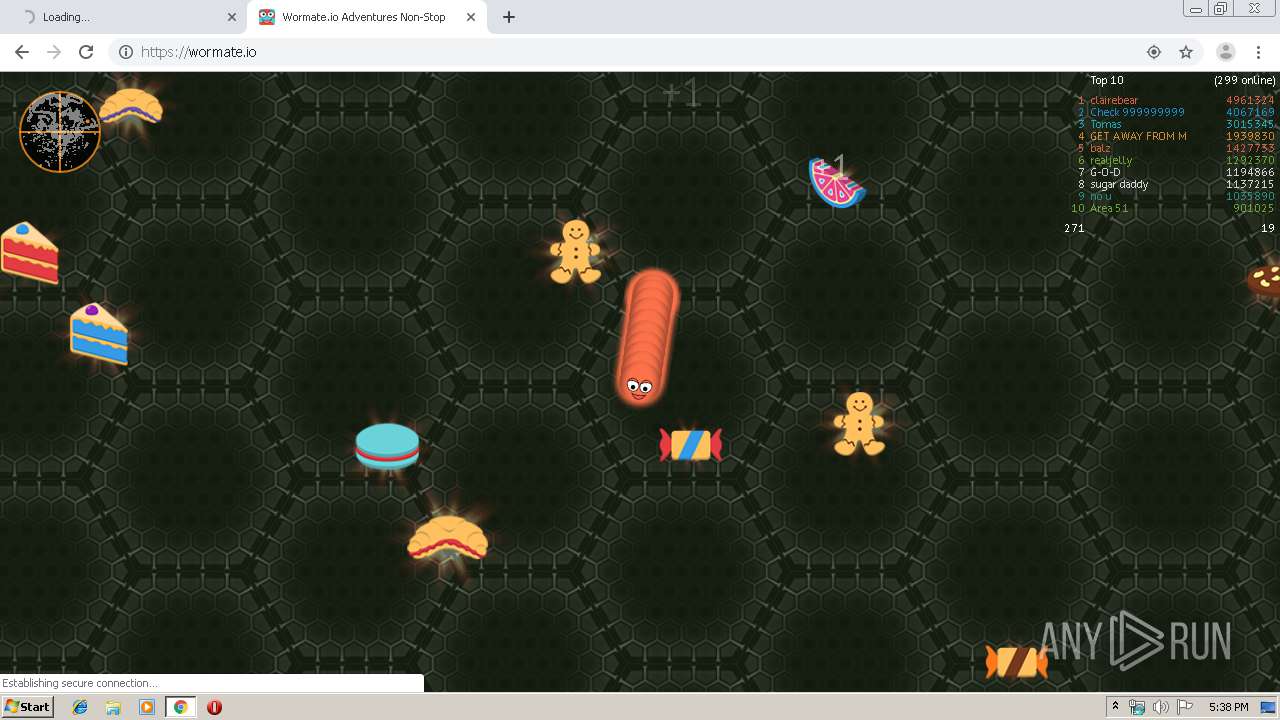
Task: Select the Wormate.io Adventures Non-Stop tab
Action: click(x=366, y=17)
